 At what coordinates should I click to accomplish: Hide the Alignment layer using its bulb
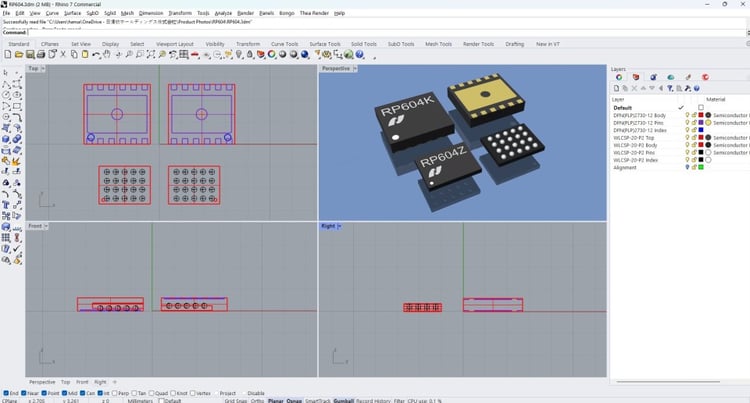(688, 167)
